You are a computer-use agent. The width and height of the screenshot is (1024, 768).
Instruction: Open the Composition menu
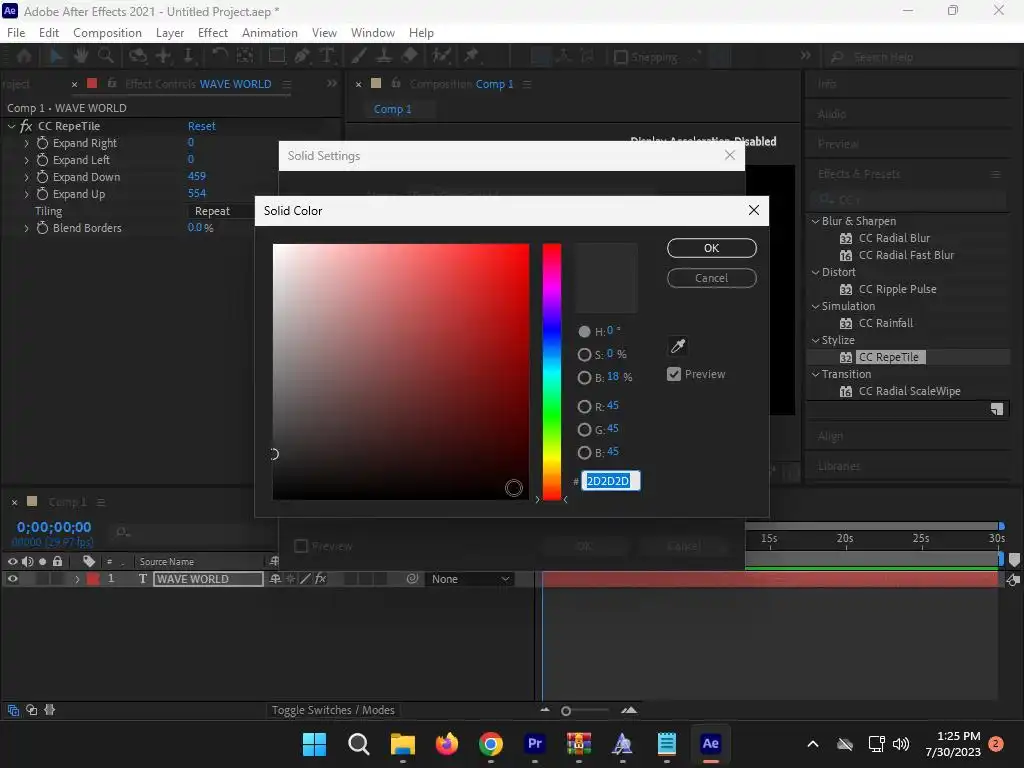[107, 33]
